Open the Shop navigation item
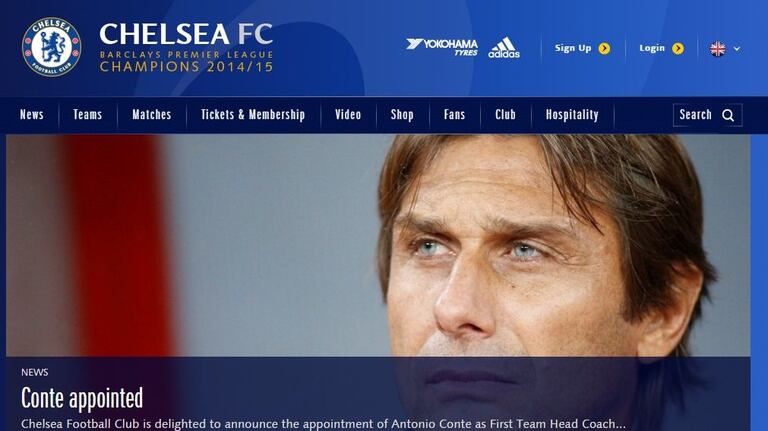Screen dimensions: 768x431 [402, 115]
